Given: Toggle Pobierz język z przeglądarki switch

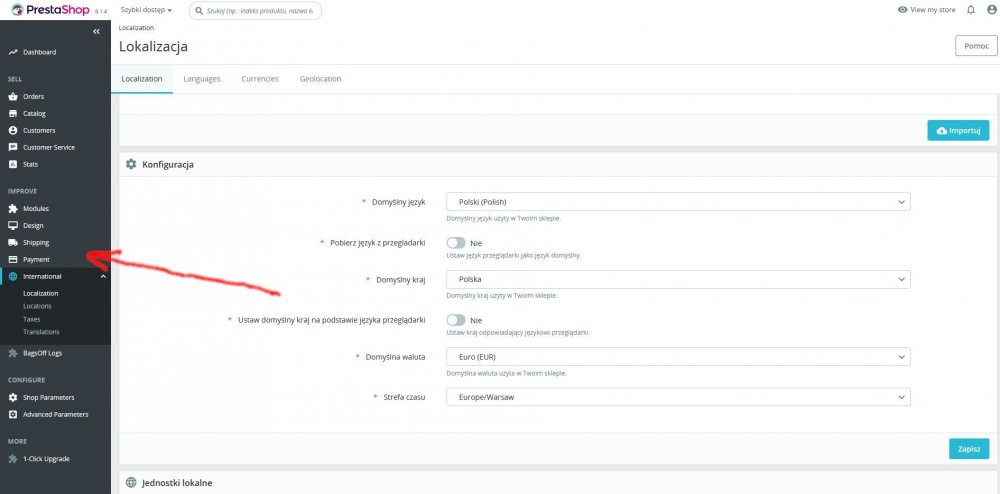Looking at the screenshot, I should (x=456, y=243).
